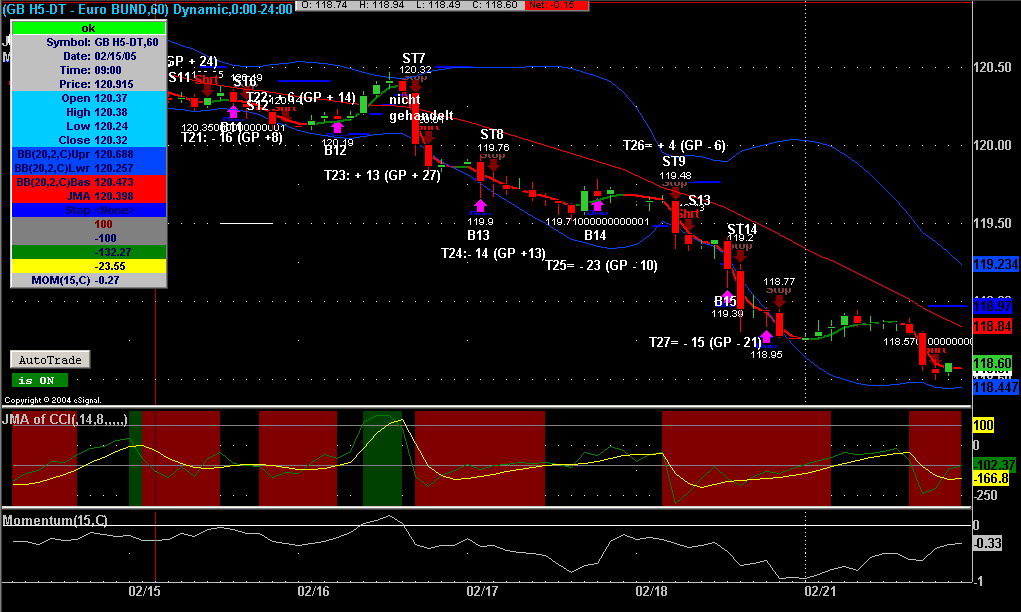Viewport: 1021px width, 612px height.
Task: Click the green '-132.27' value row
Action: [x=89, y=252]
